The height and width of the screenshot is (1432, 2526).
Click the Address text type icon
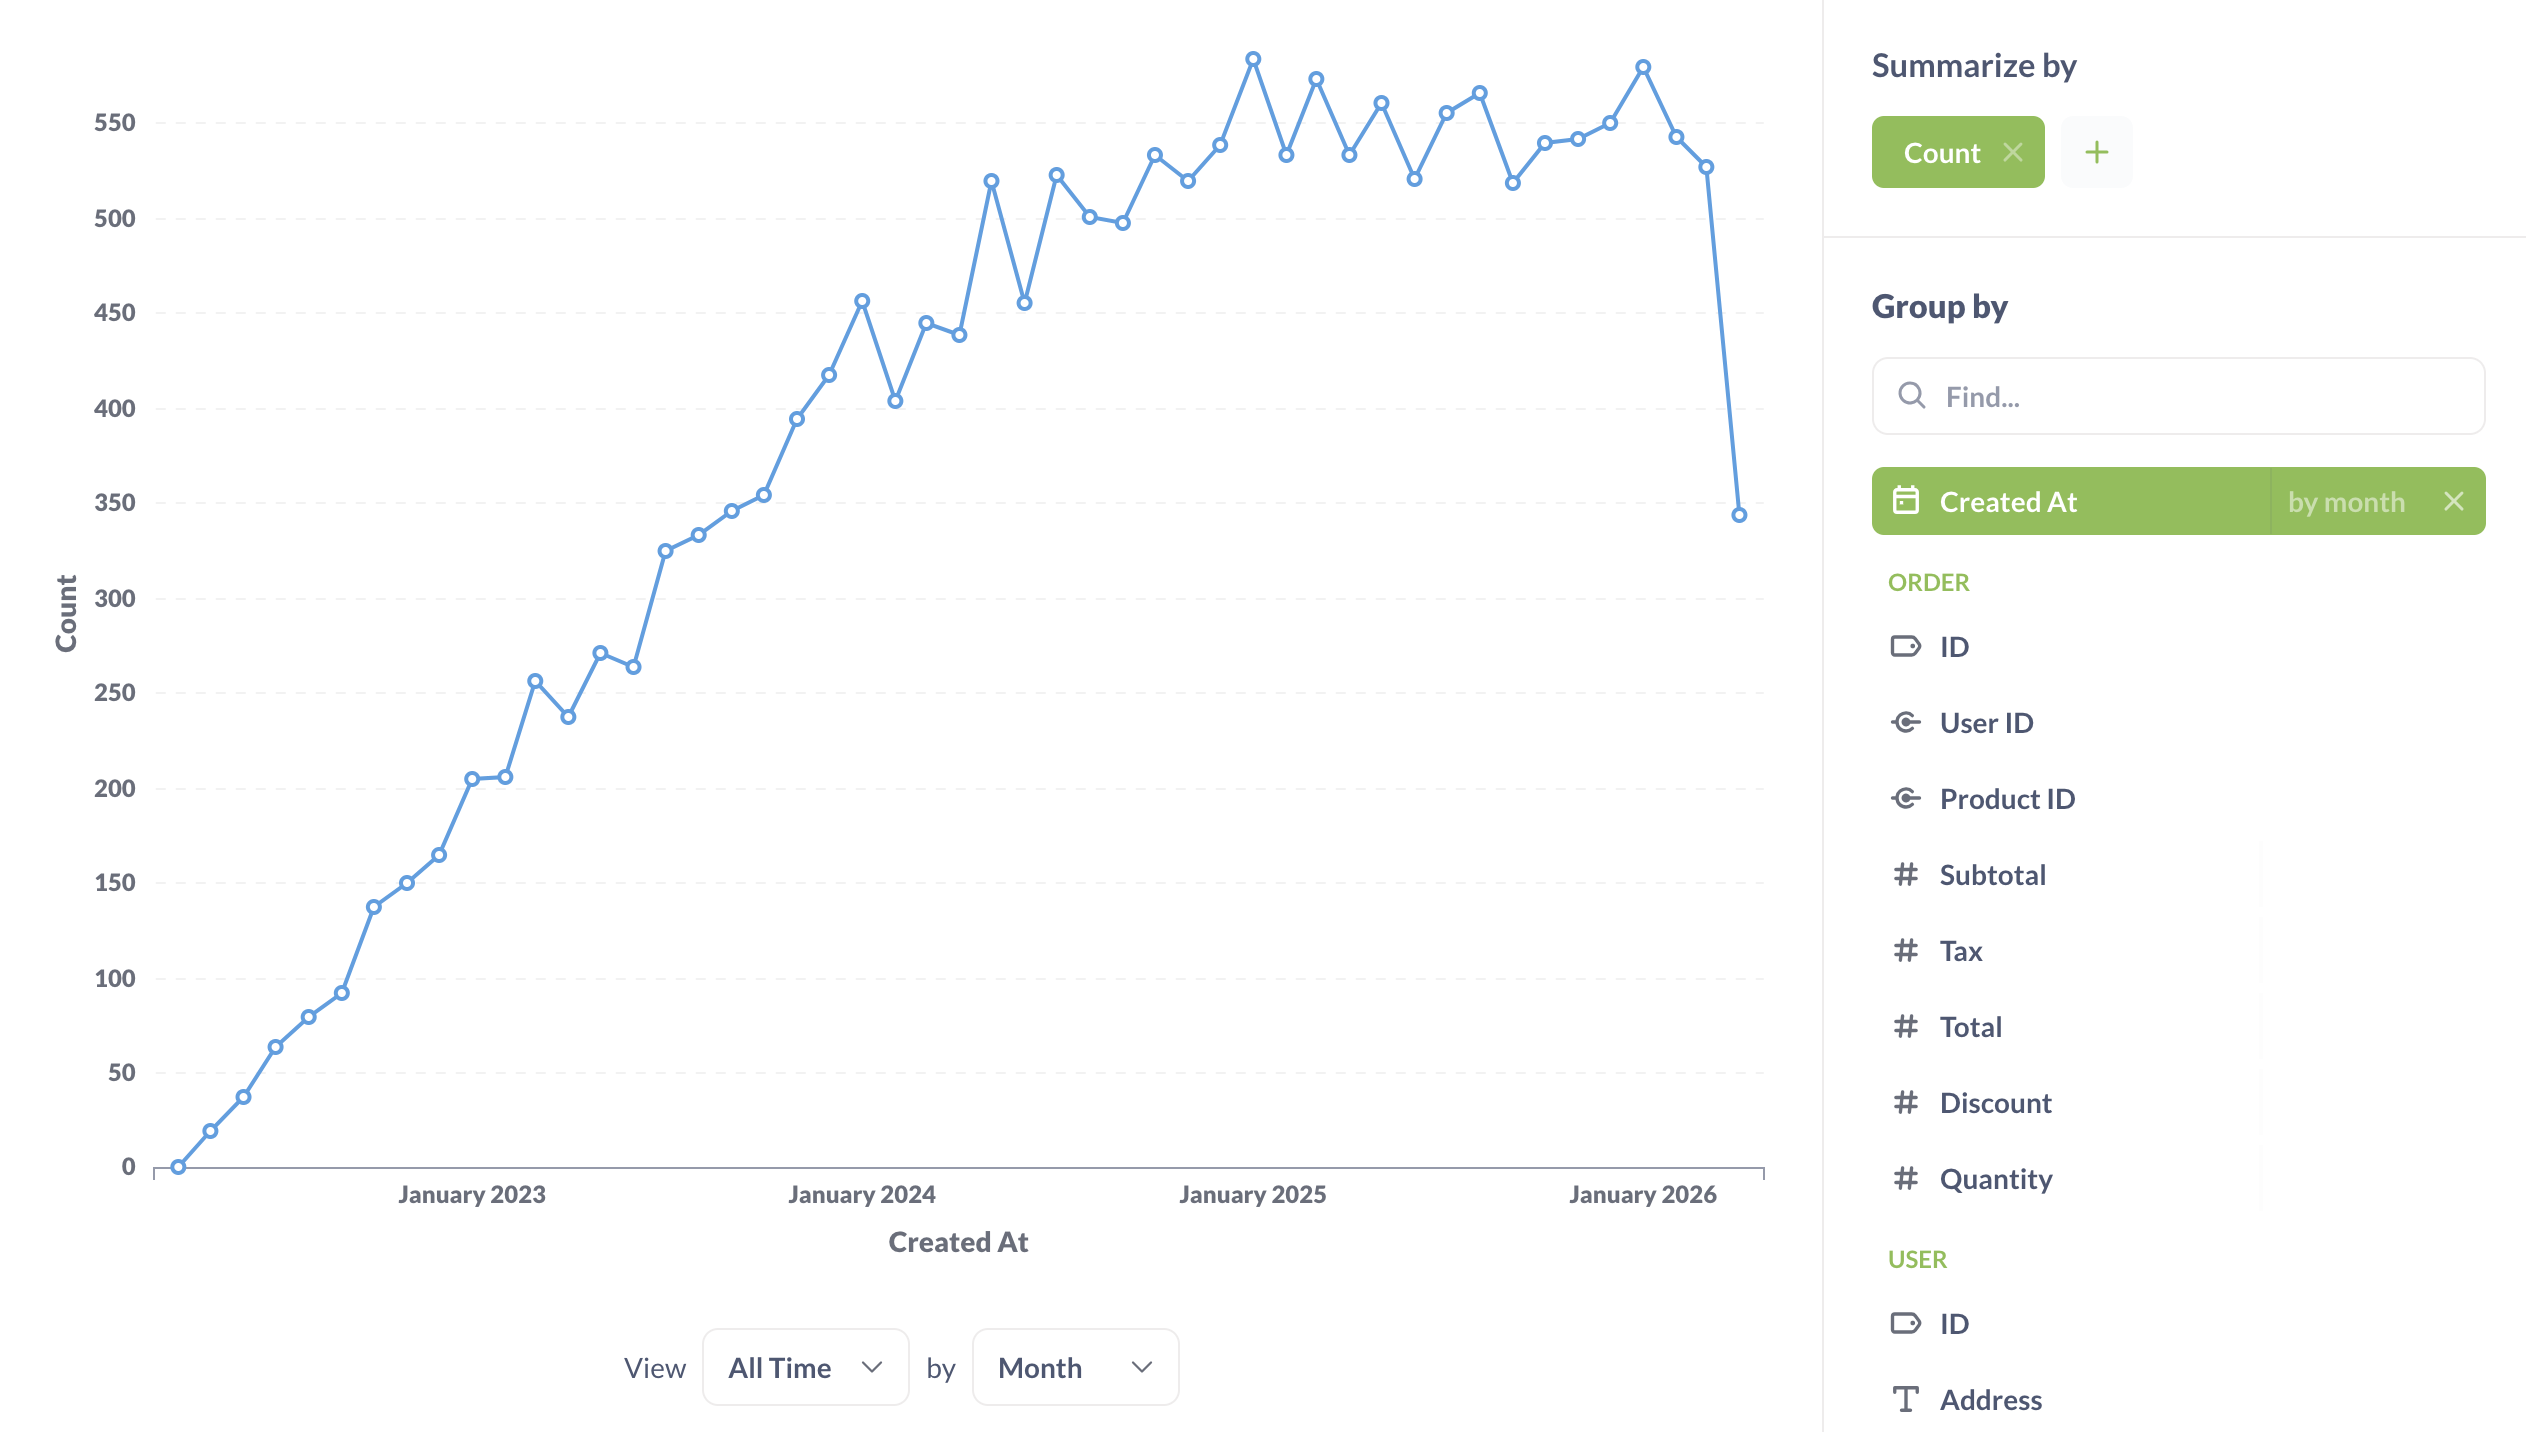tap(1906, 1399)
